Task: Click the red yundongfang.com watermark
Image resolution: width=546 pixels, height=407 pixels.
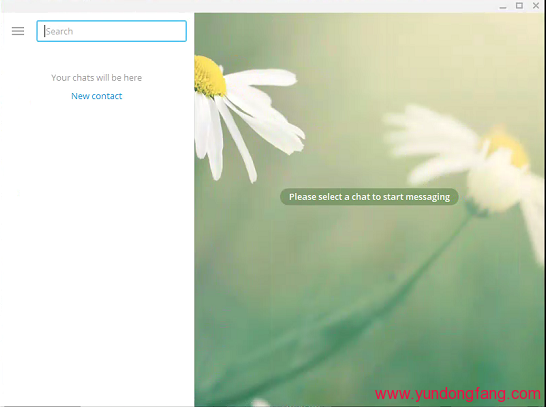Action: [458, 394]
